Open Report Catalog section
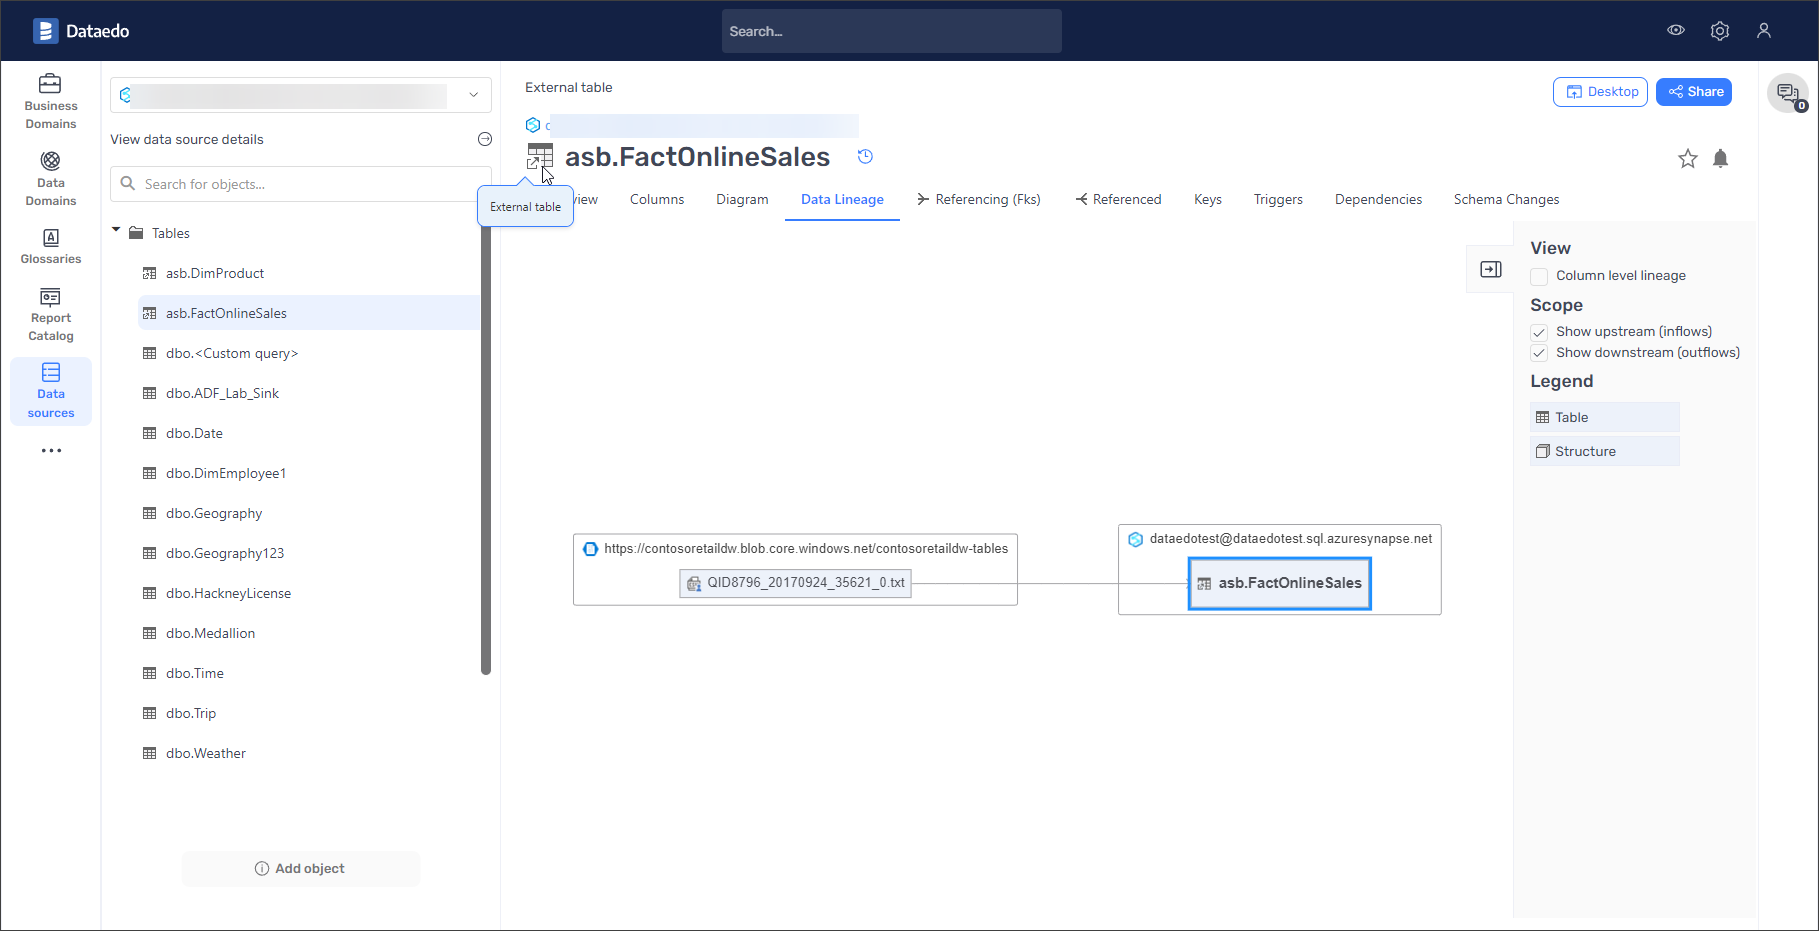The height and width of the screenshot is (931, 1819). [51, 315]
